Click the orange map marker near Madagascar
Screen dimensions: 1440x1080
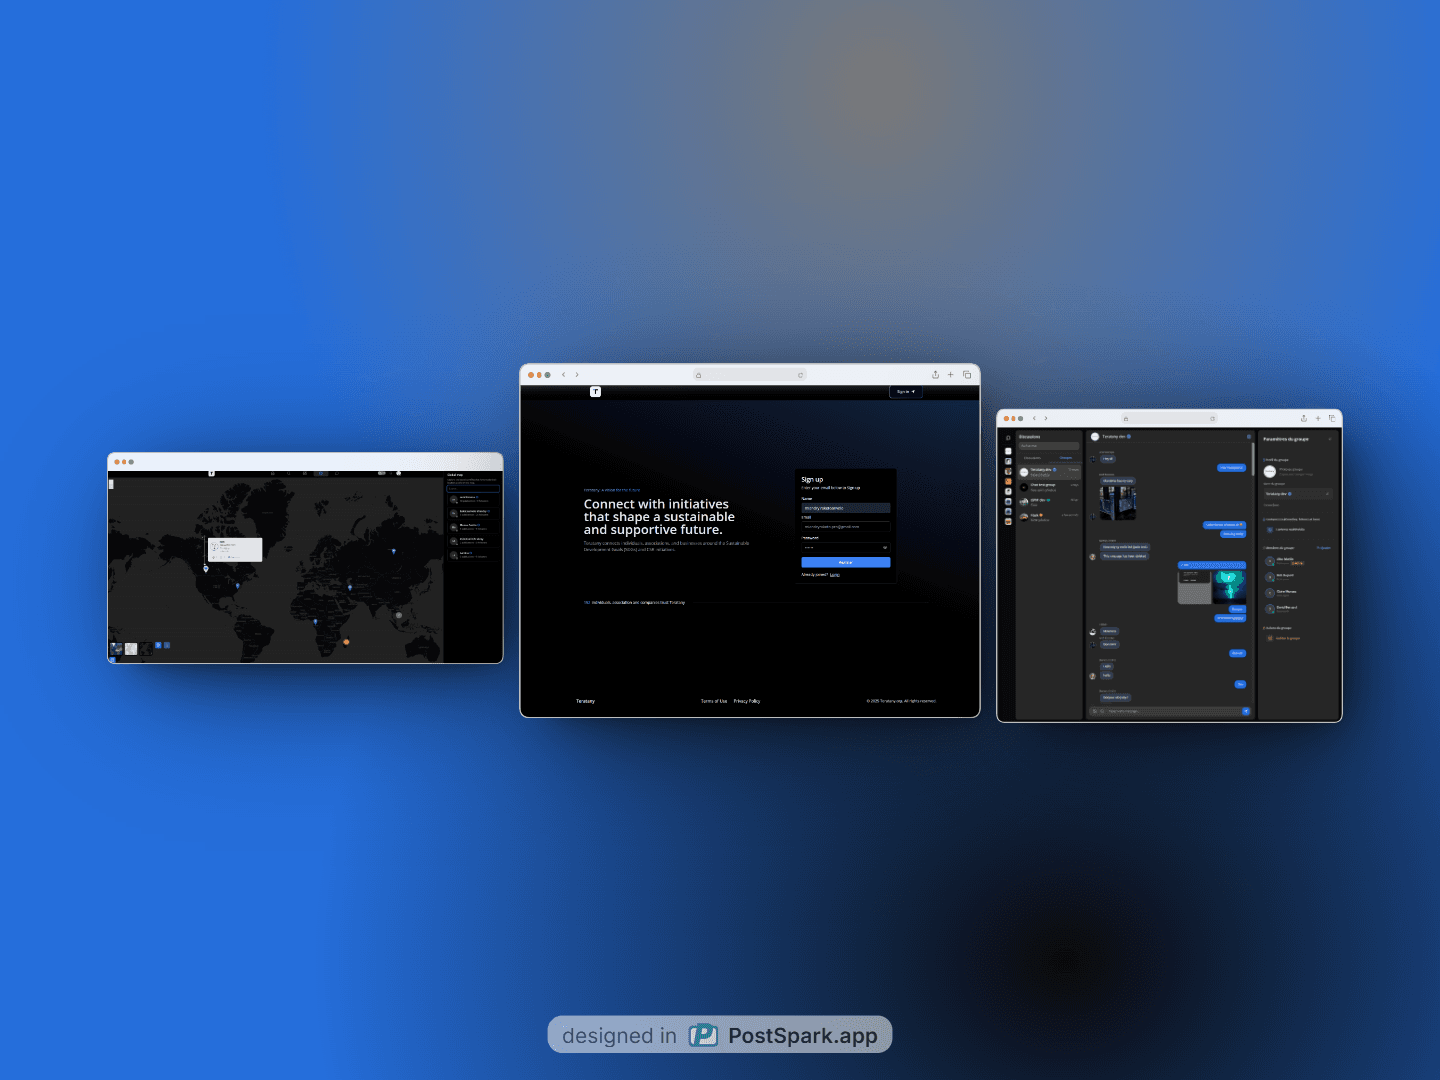346,642
